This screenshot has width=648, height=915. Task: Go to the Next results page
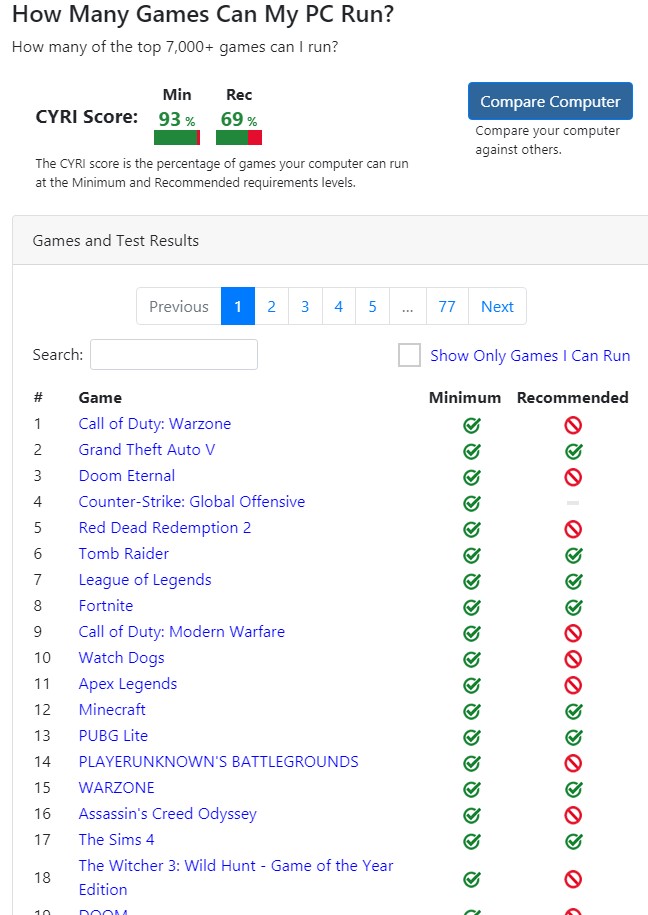[x=497, y=306]
